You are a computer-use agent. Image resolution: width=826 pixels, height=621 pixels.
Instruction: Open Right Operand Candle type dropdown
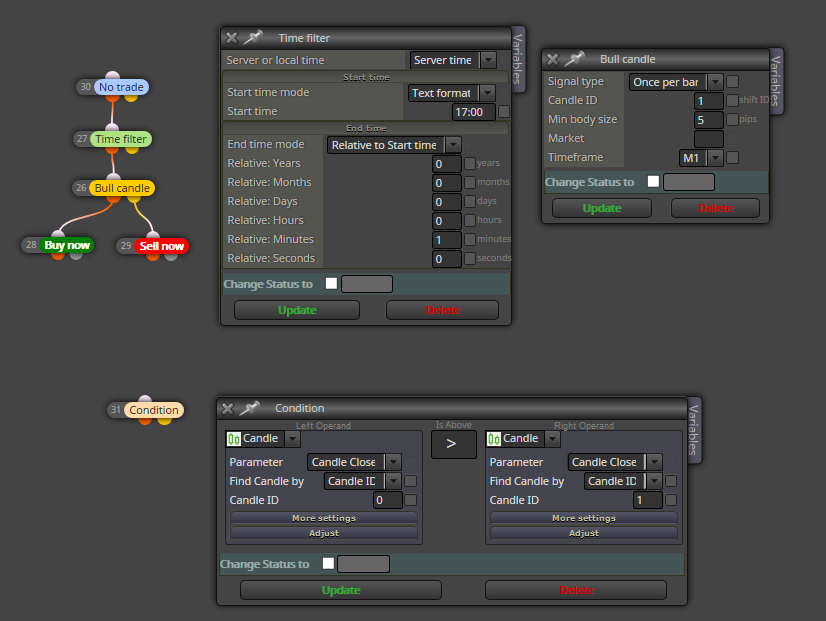[552, 439]
